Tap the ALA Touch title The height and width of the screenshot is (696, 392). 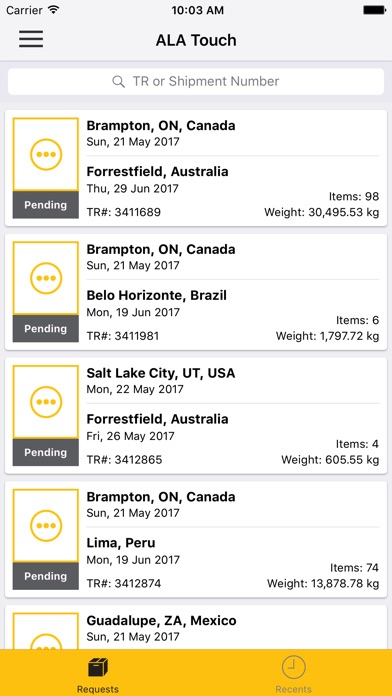point(196,40)
